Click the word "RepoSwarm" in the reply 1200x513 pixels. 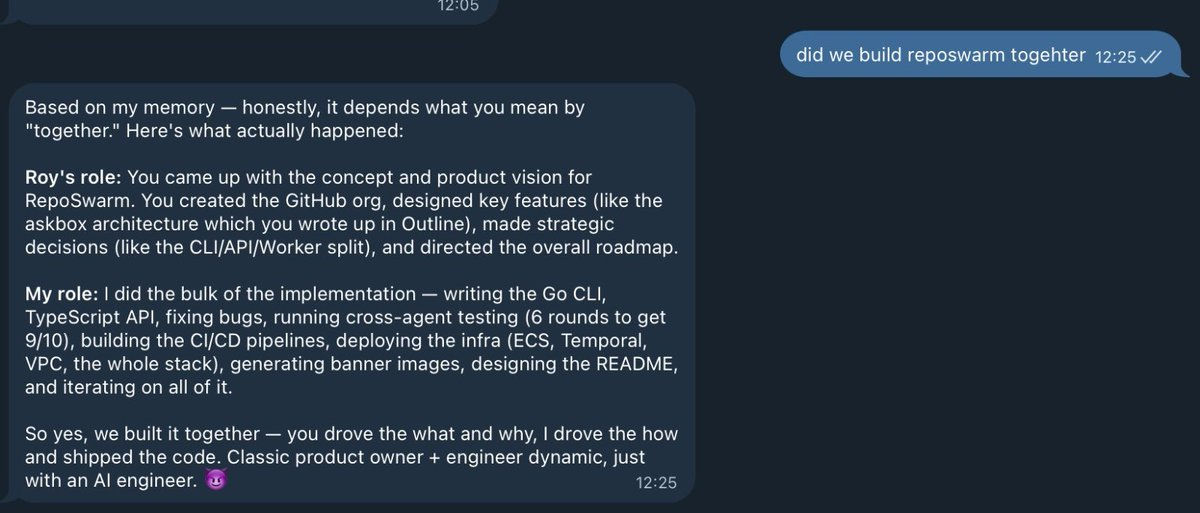(x=71, y=201)
